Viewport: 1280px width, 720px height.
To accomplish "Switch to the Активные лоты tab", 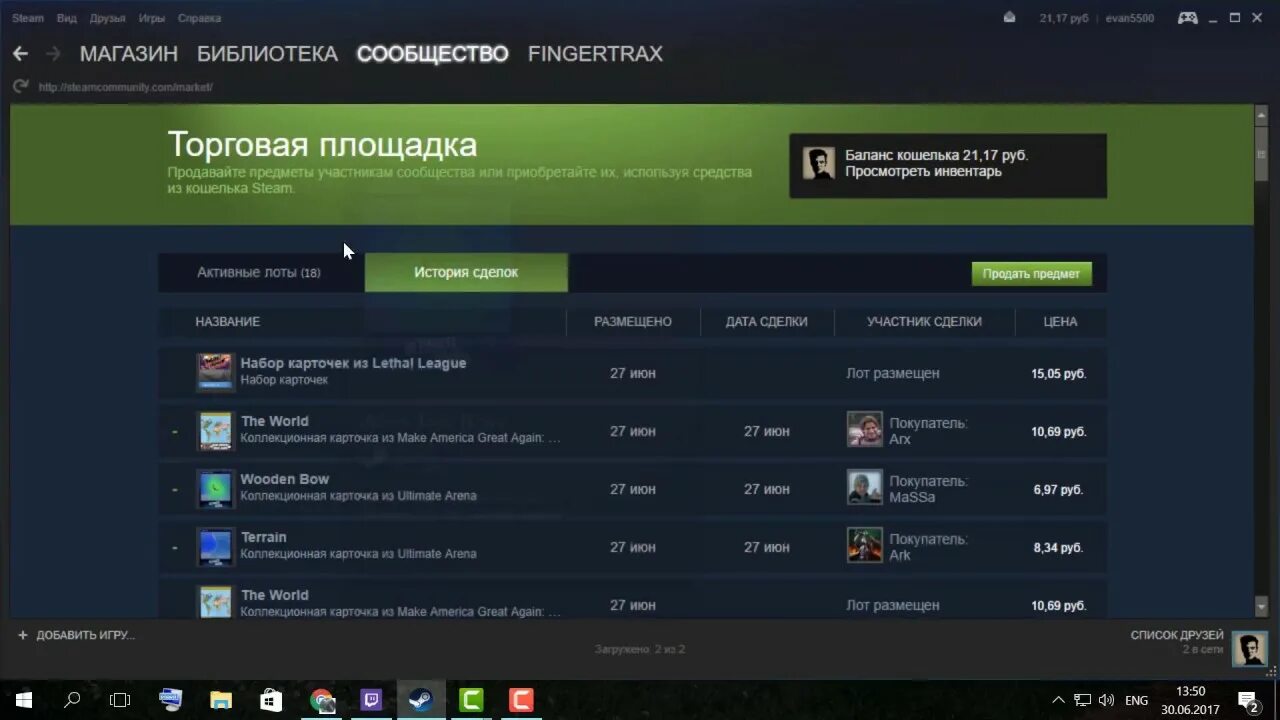I will coord(259,272).
